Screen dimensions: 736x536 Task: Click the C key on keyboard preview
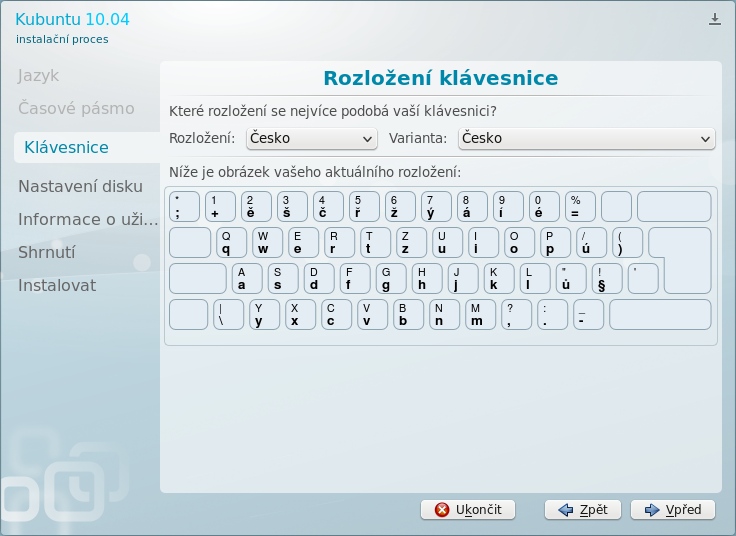(x=337, y=315)
